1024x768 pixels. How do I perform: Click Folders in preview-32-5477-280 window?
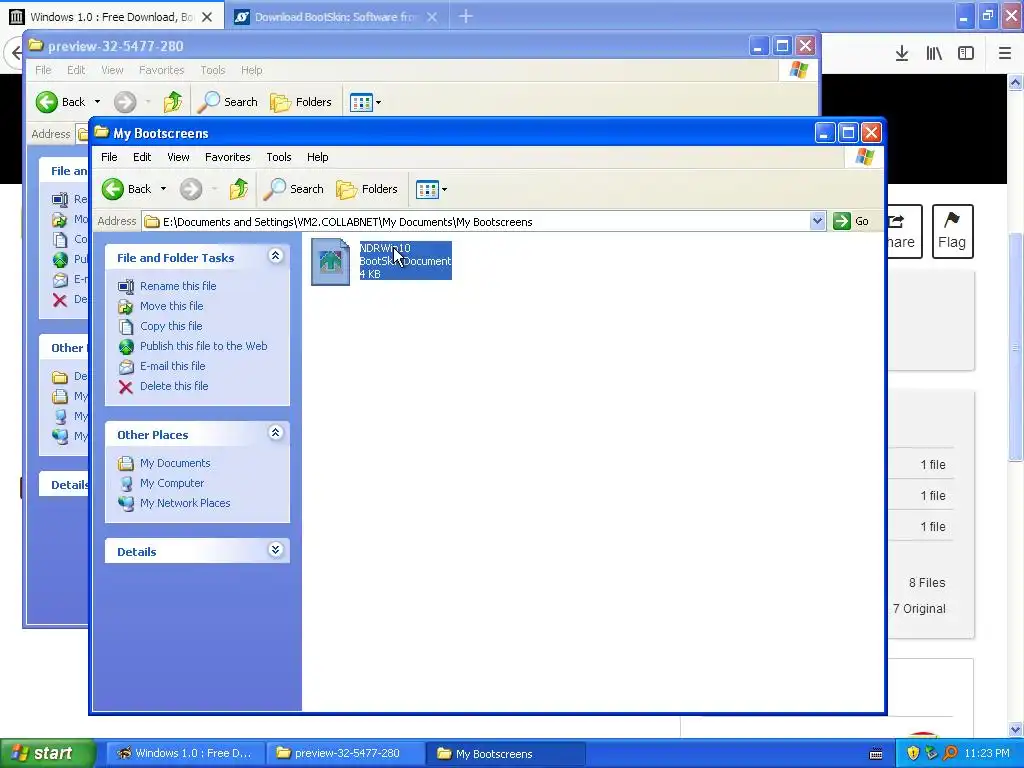pos(301,102)
